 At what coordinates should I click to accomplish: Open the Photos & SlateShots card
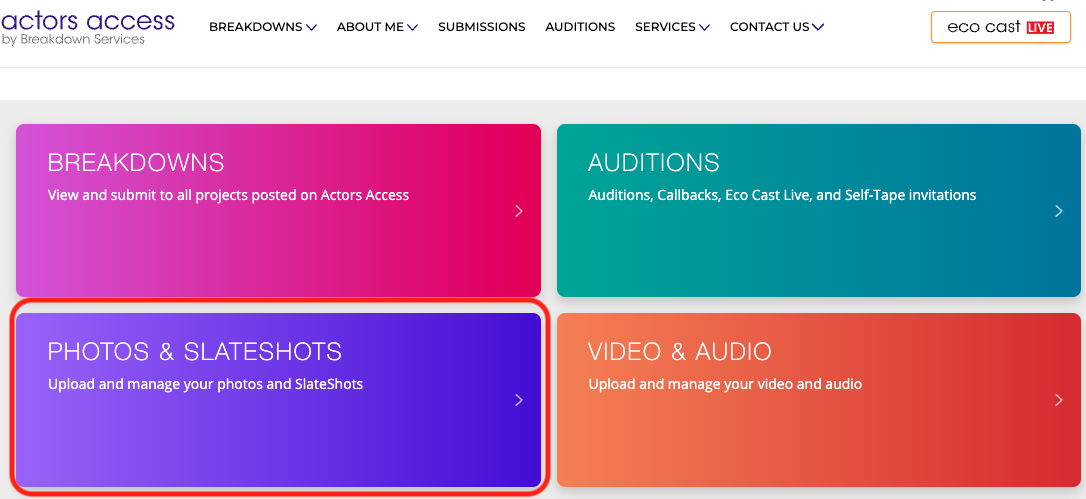[278, 400]
